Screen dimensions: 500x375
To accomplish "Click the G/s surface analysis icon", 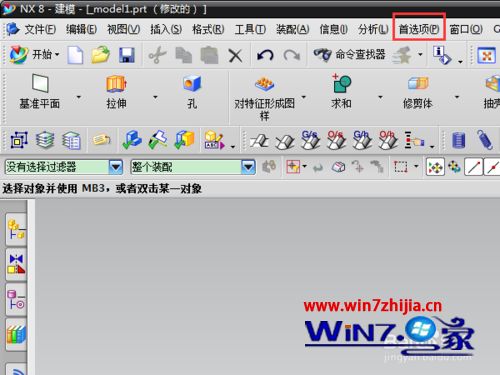I will (310, 139).
